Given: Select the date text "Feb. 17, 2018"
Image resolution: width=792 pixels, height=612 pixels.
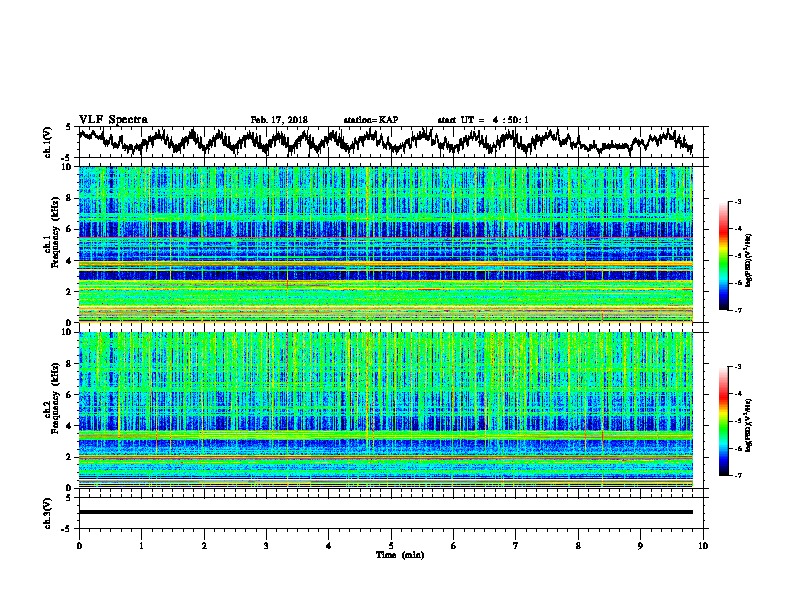Looking at the screenshot, I should click(279, 120).
